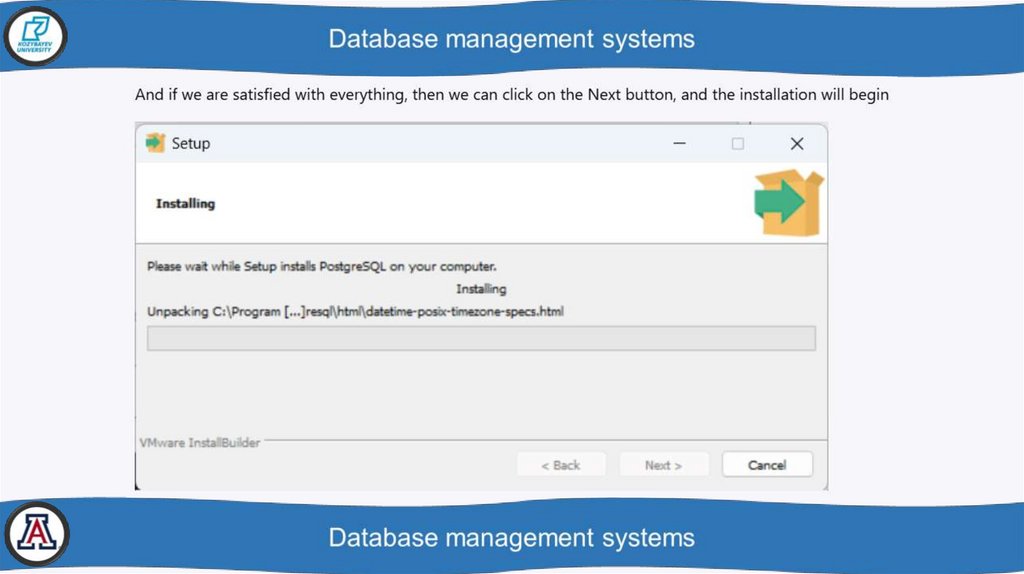Image resolution: width=1024 pixels, height=574 pixels.
Task: Maximize the Setup window
Action: [738, 144]
